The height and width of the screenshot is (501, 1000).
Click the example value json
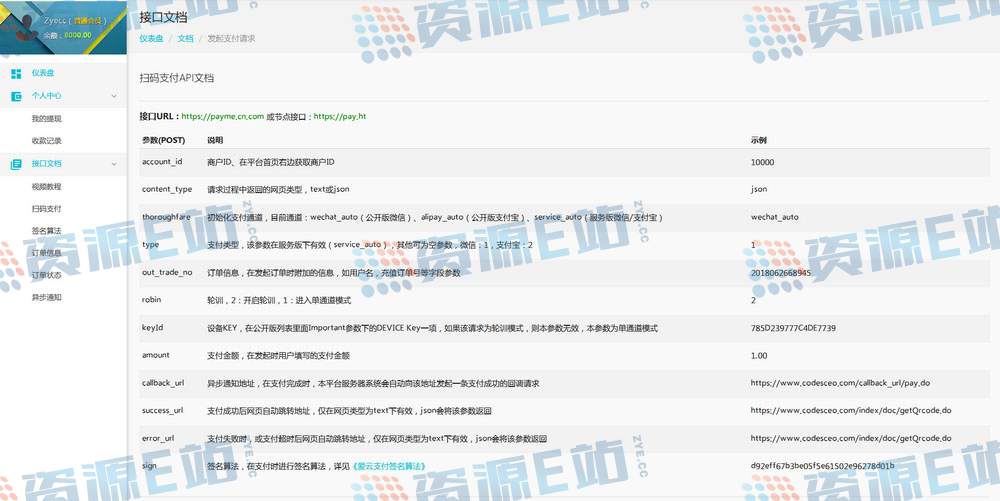[759, 189]
